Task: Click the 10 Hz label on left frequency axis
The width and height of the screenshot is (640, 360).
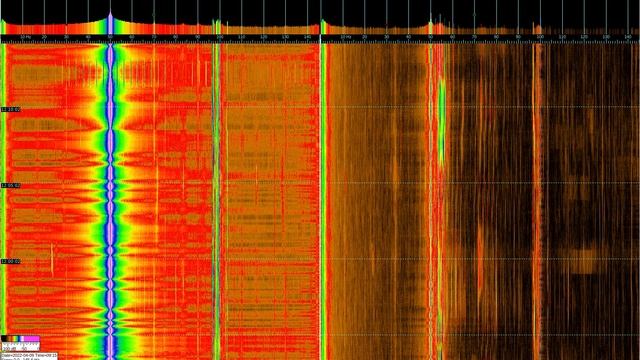Action: coord(25,37)
